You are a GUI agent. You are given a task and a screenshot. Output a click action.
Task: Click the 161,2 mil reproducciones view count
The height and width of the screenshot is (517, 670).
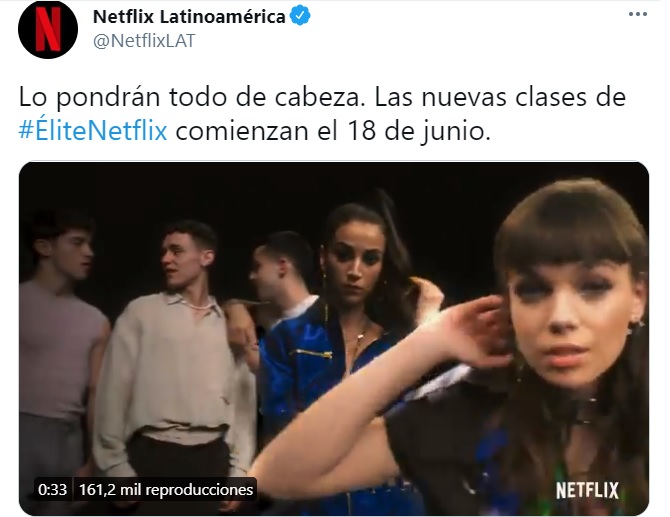(166, 490)
